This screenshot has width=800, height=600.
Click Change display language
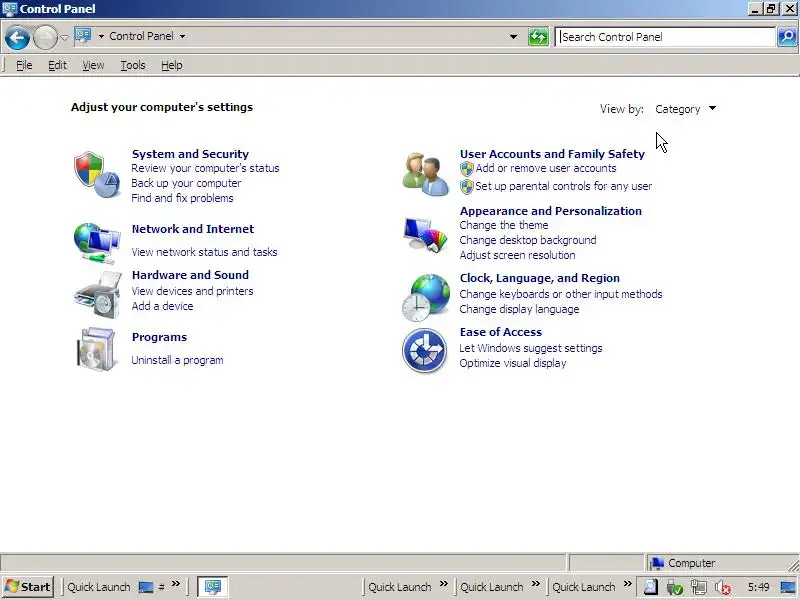(x=519, y=309)
